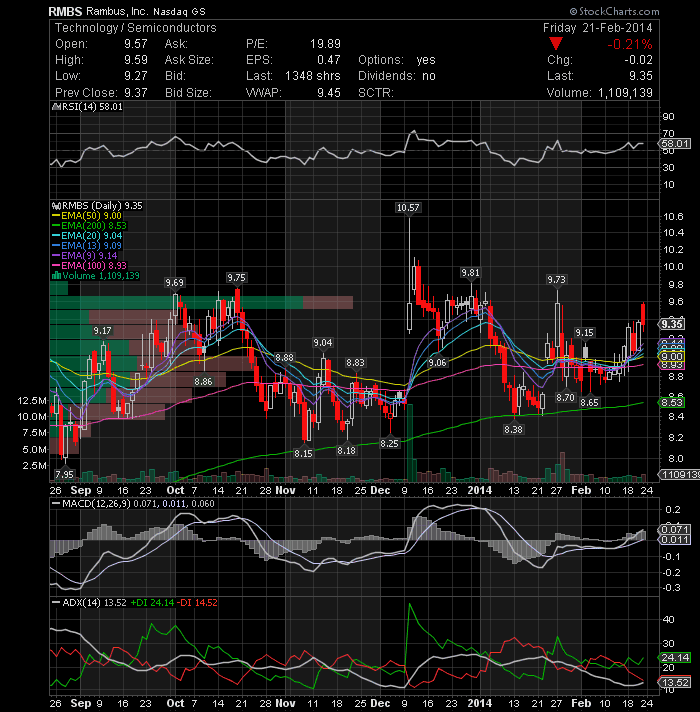Click the Nov label below the price chart
The height and width of the screenshot is (712, 700).
[x=286, y=490]
